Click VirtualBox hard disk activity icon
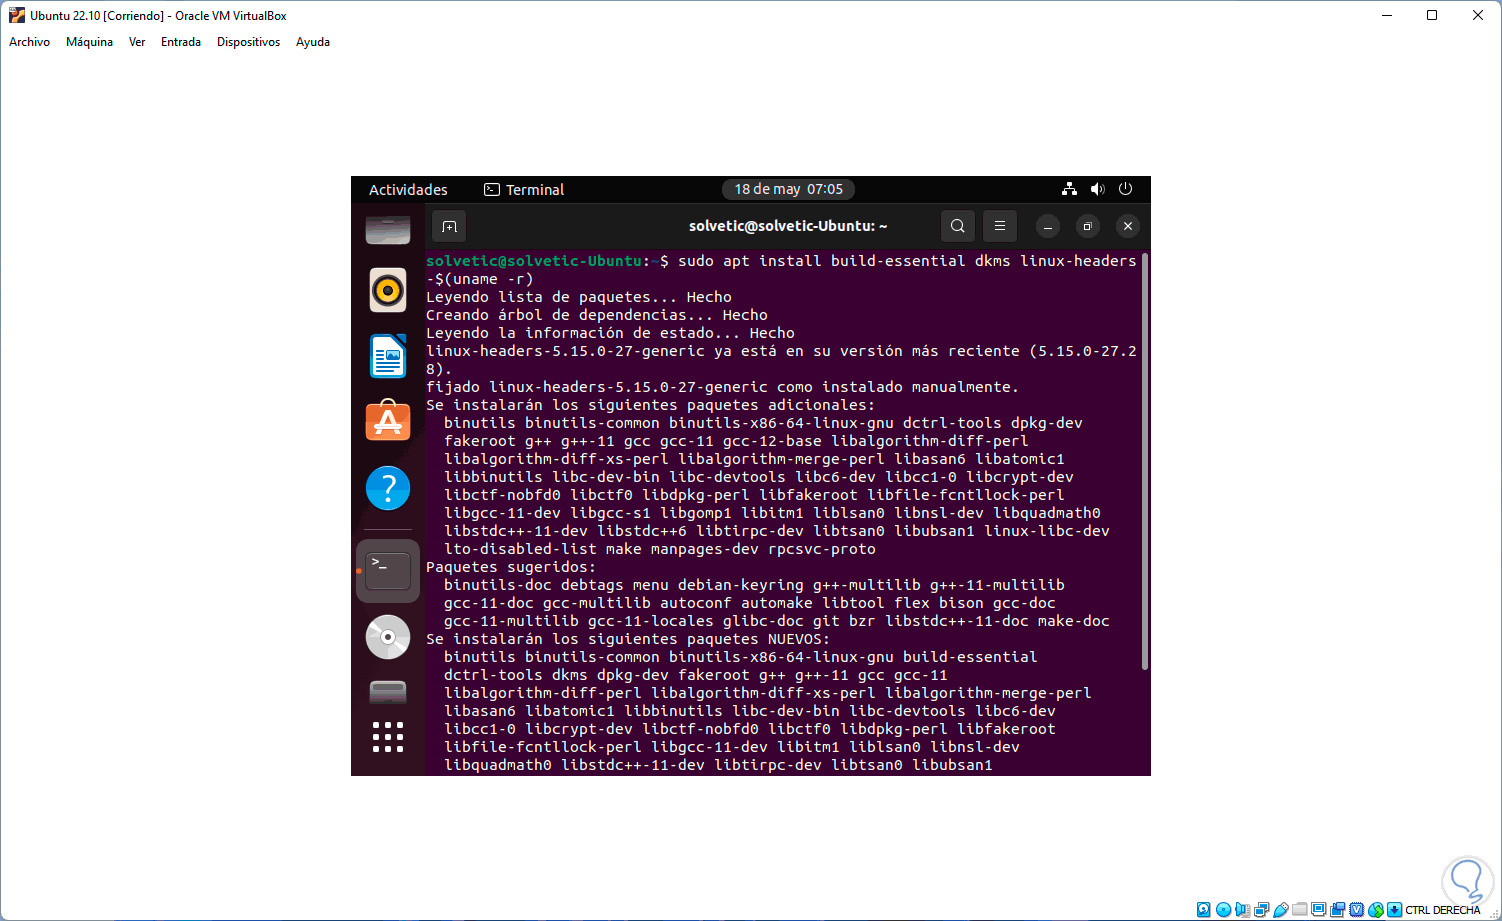 point(1204,910)
